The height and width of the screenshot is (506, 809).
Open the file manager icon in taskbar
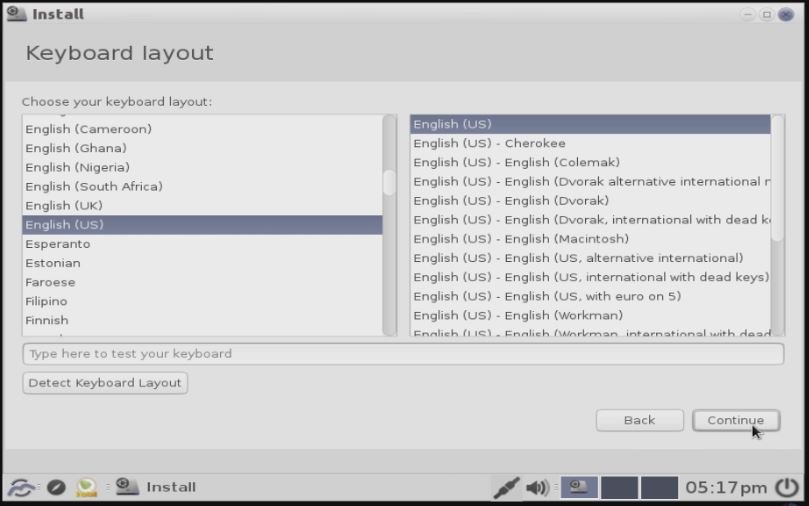(86, 487)
